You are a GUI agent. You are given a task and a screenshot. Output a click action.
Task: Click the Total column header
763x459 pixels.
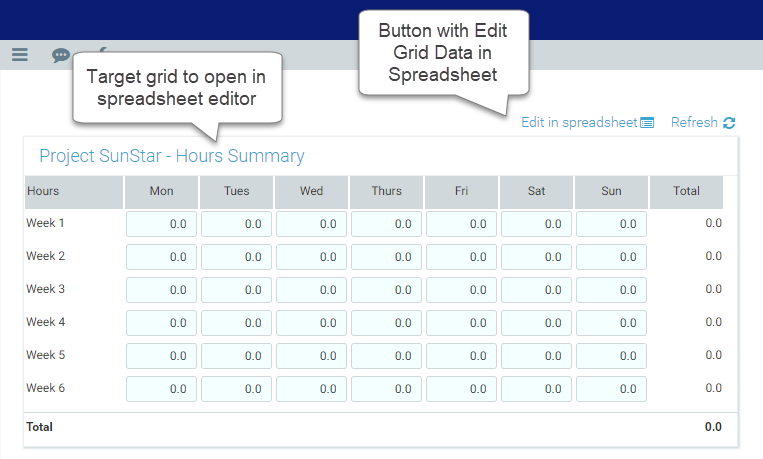click(x=686, y=191)
